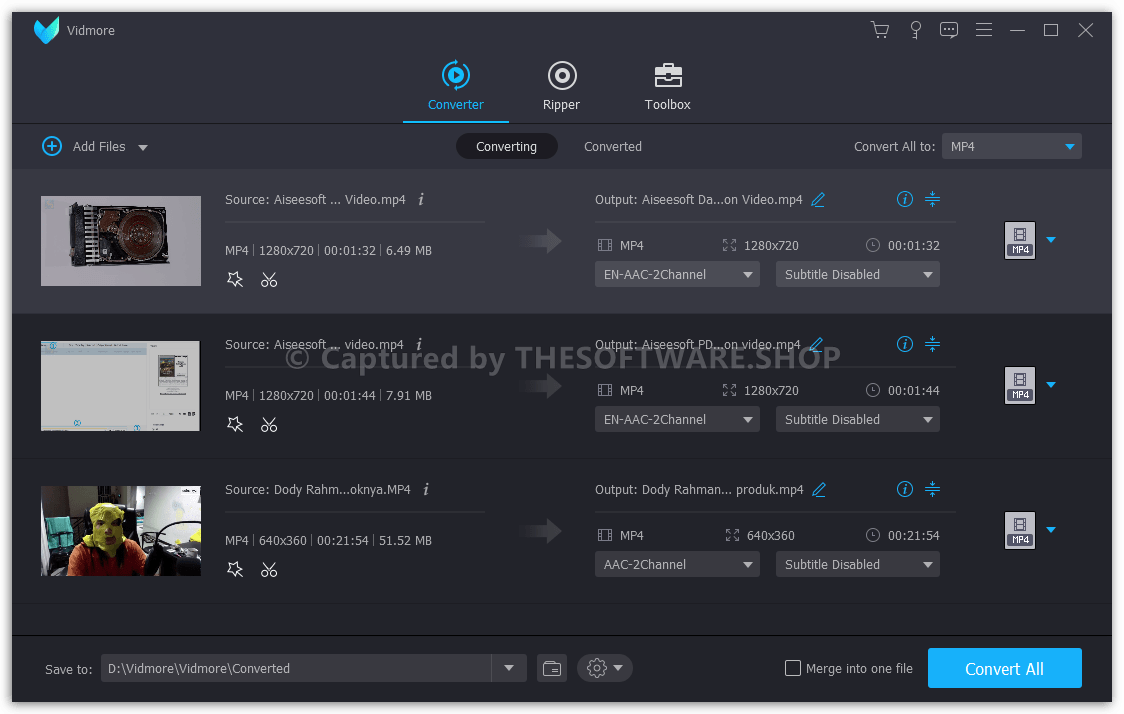
Task: Edit the output name of Dody Rahman produk.mp4
Action: point(818,489)
